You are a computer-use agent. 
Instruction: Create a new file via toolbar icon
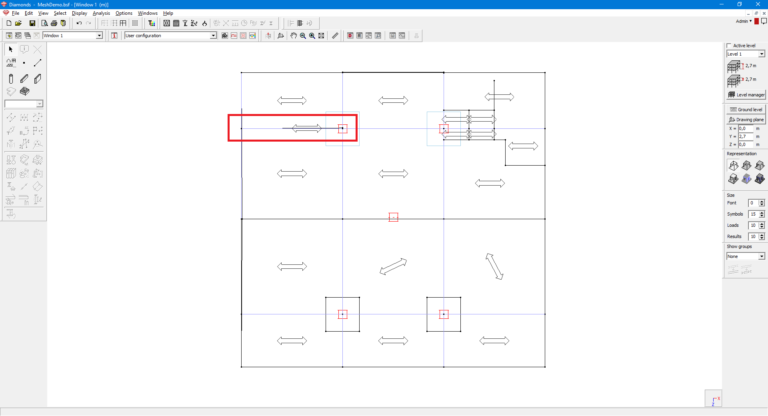coord(9,23)
